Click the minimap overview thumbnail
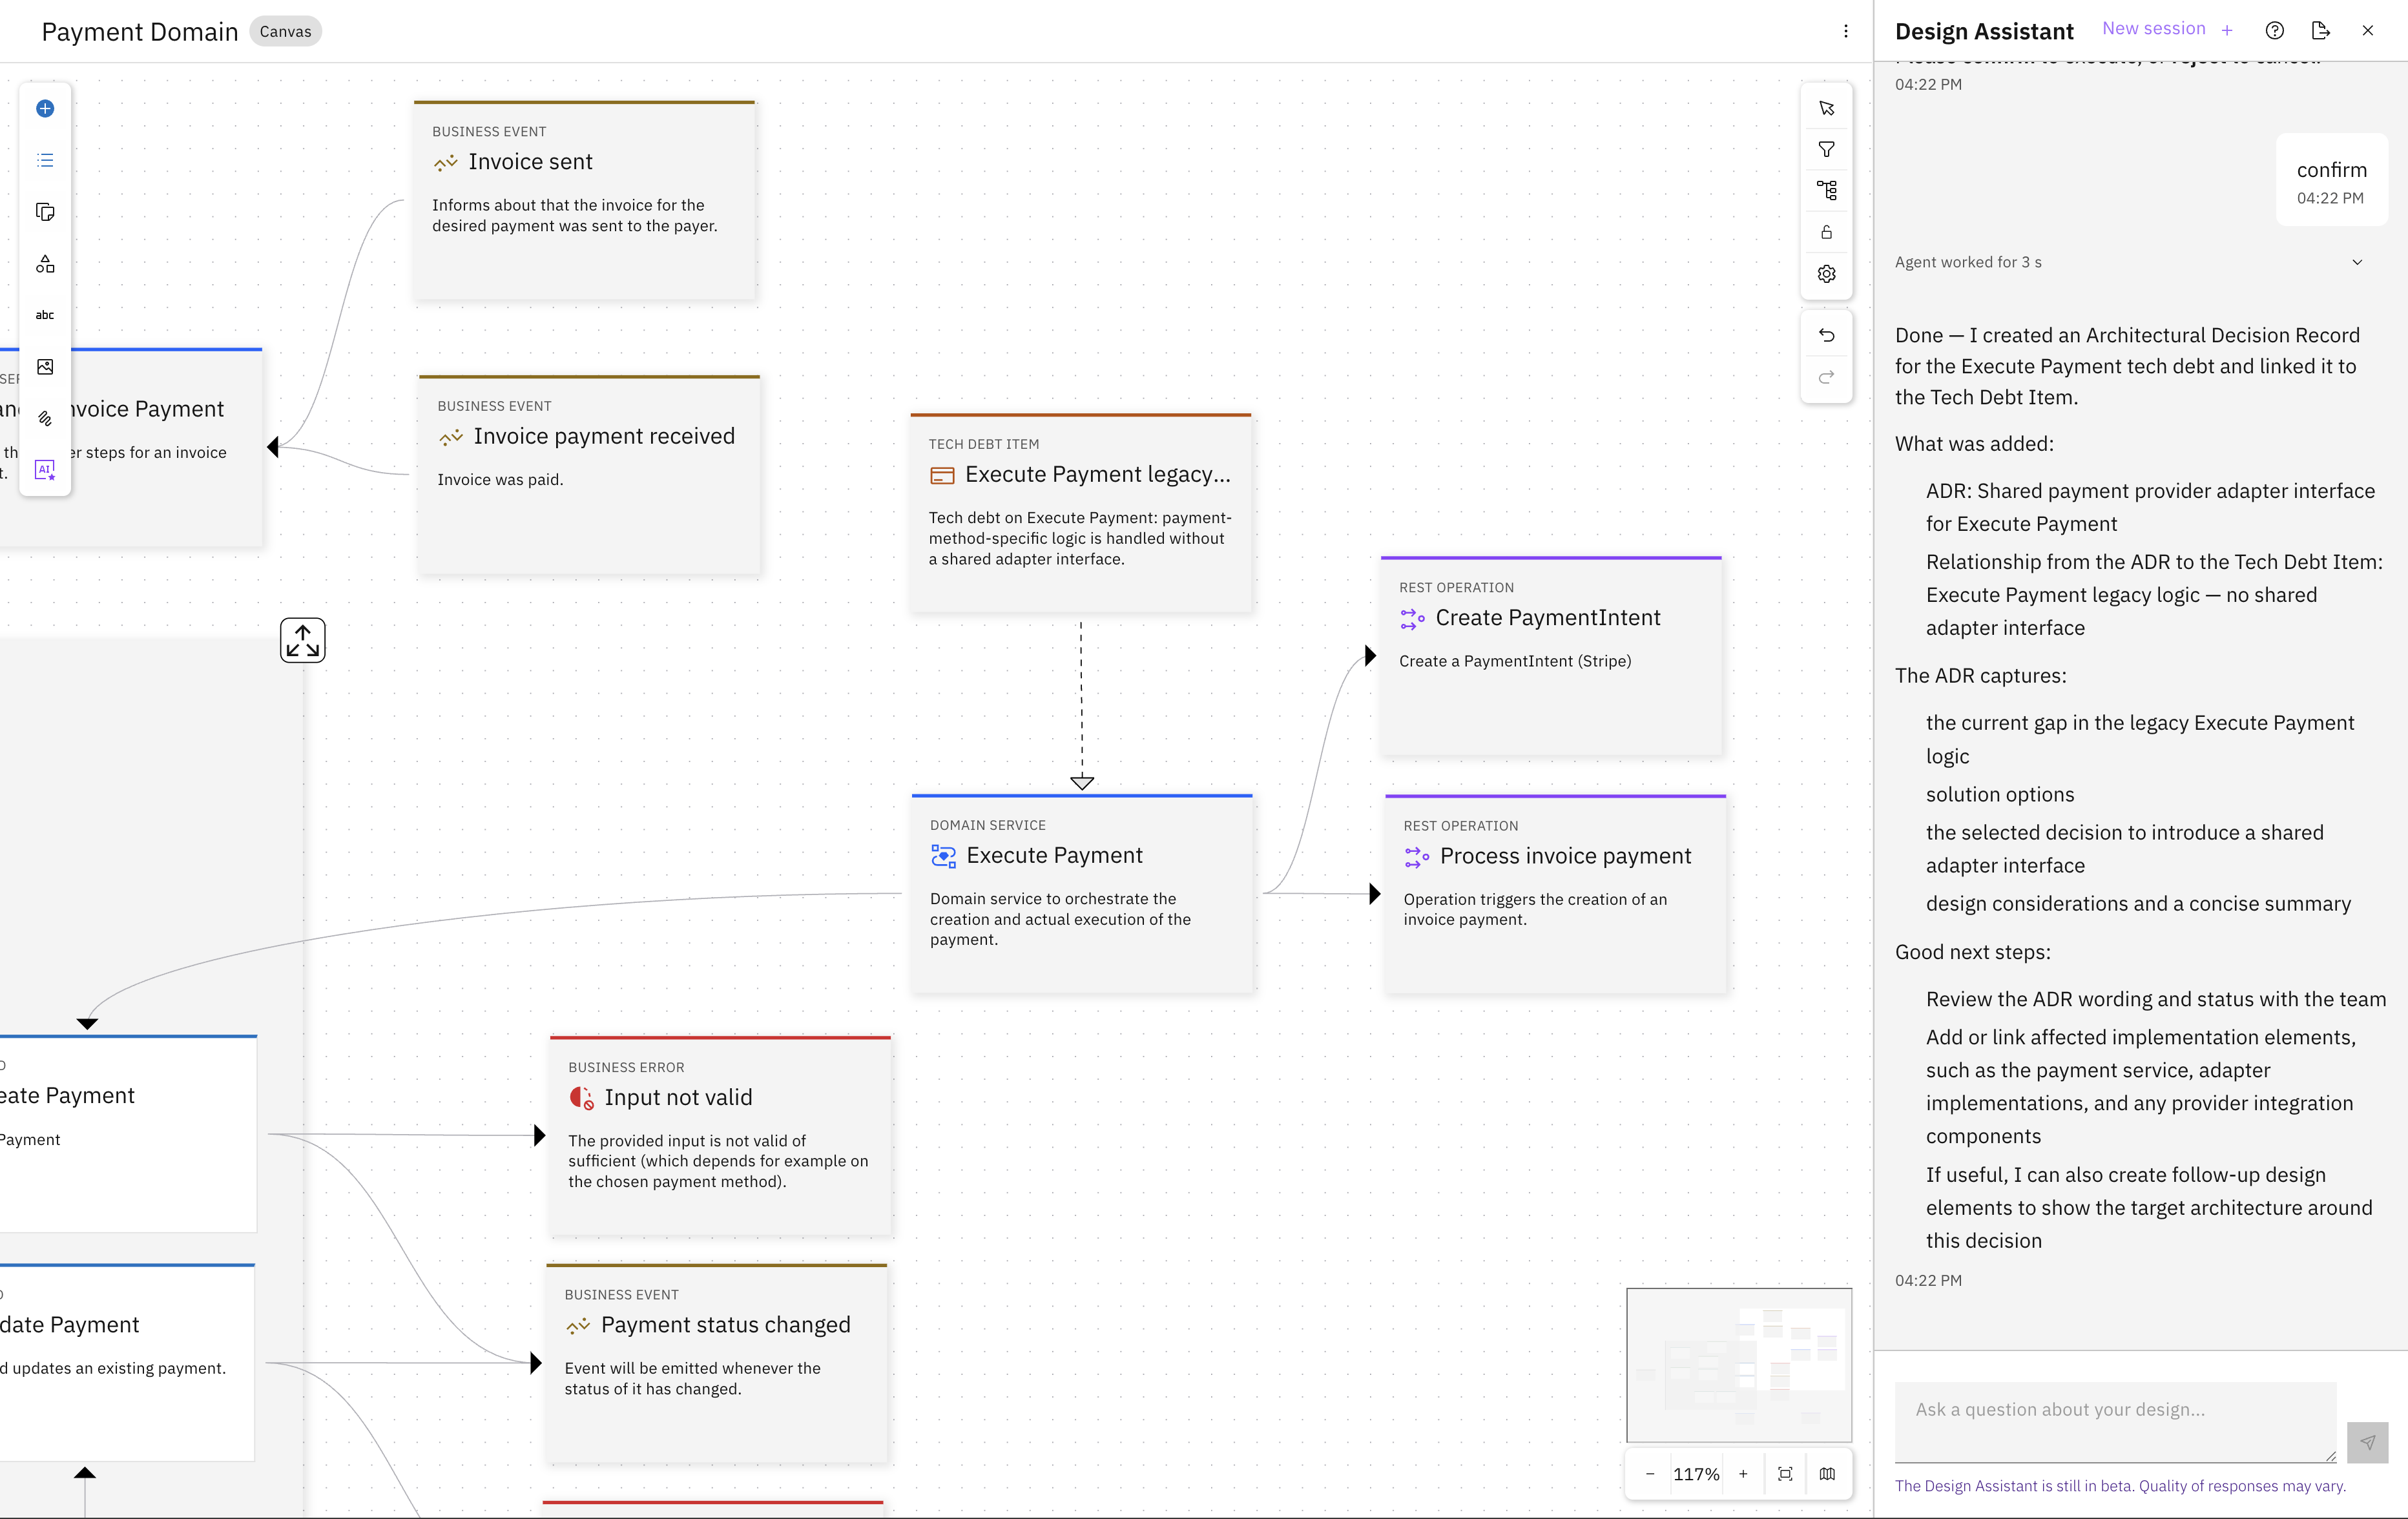 pos(1739,1364)
